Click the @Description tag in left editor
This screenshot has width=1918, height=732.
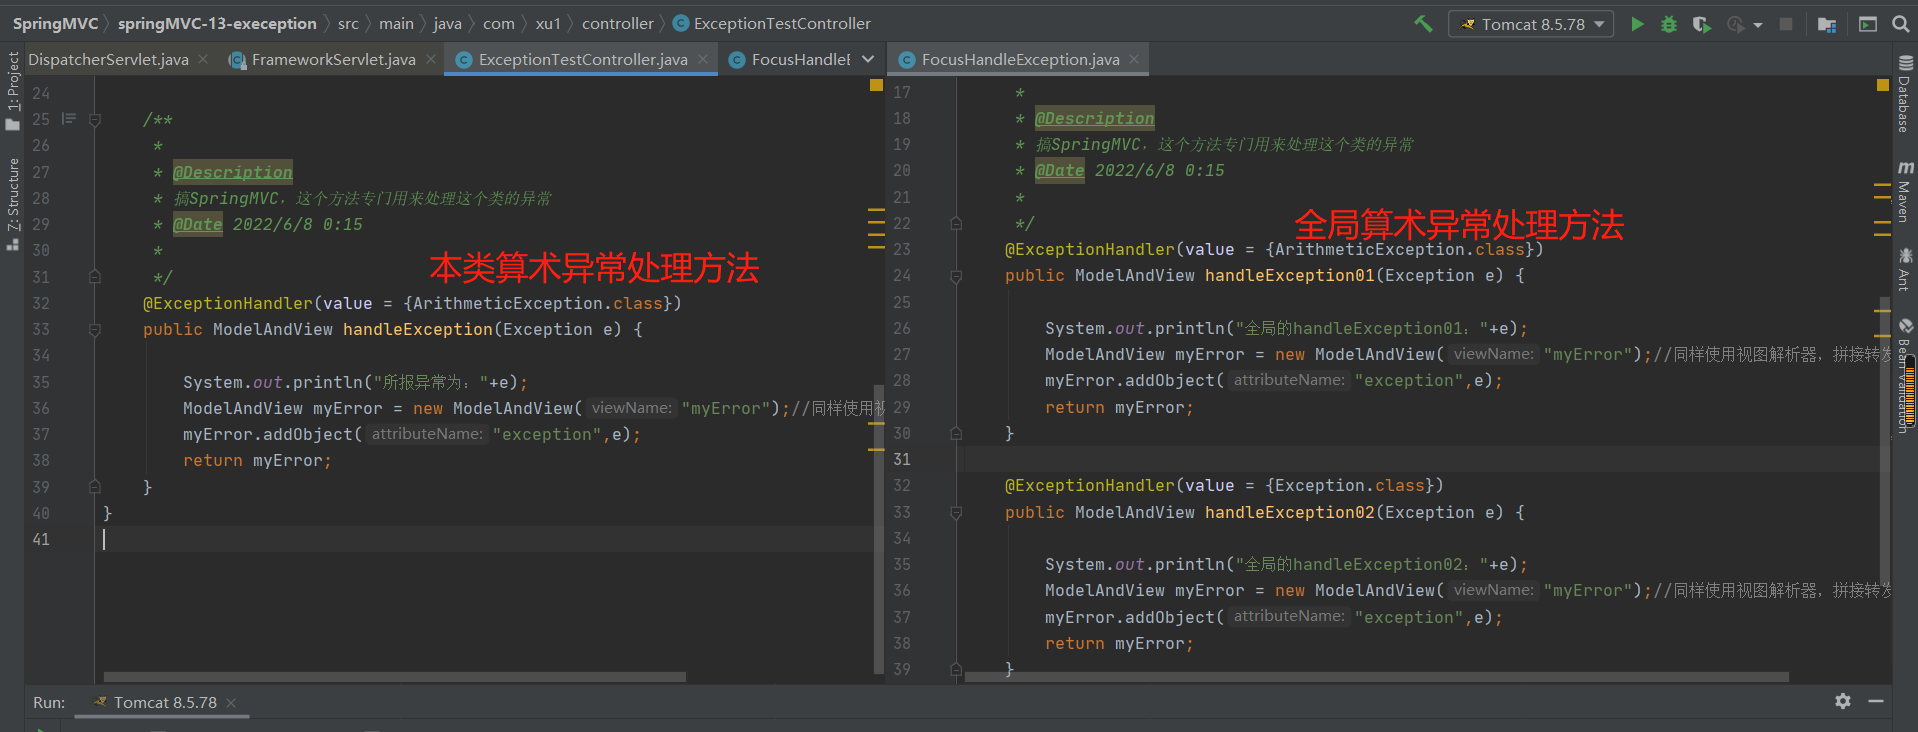coord(233,173)
